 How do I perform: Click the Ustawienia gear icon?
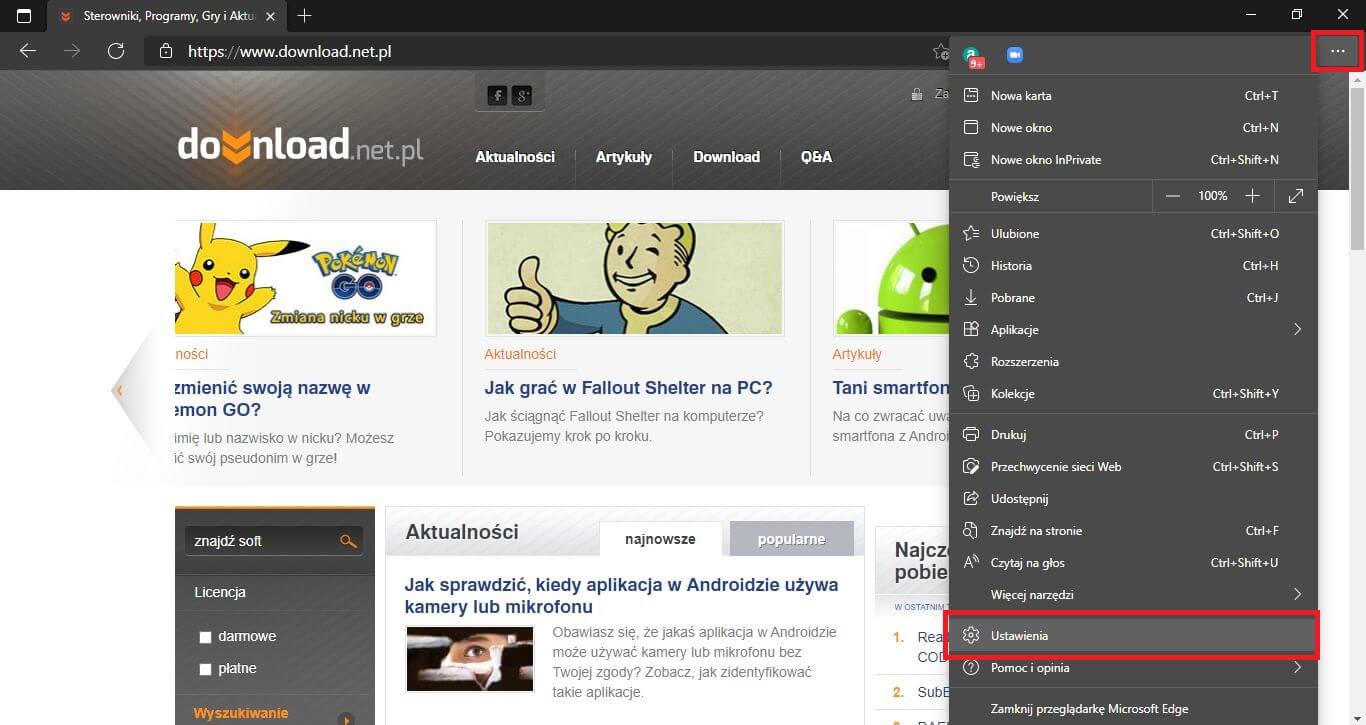[970, 635]
